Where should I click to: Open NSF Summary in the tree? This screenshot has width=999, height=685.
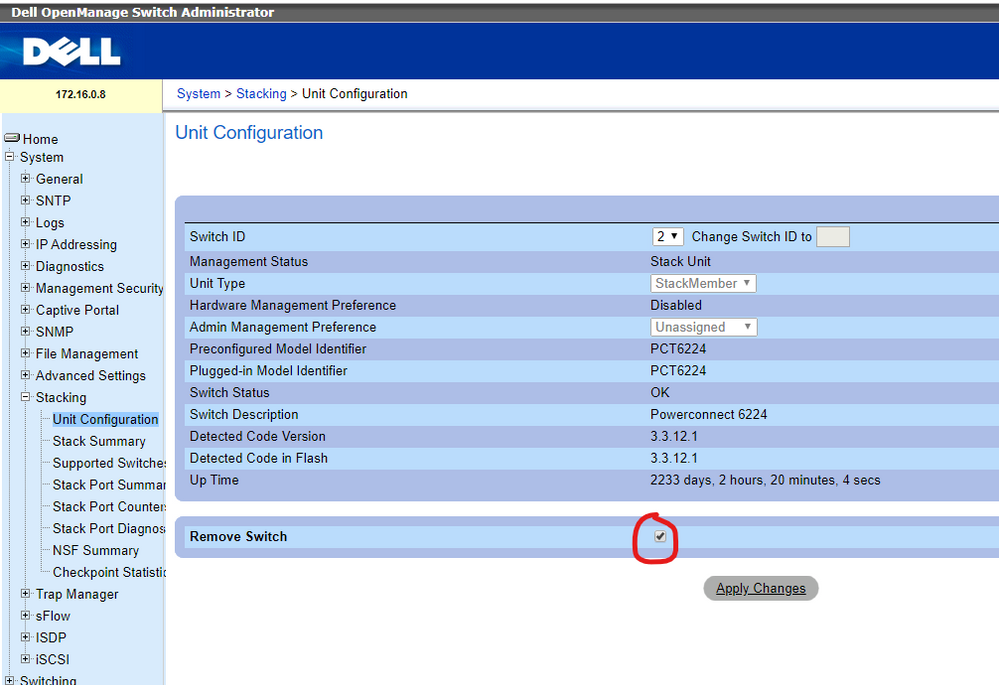click(96, 550)
